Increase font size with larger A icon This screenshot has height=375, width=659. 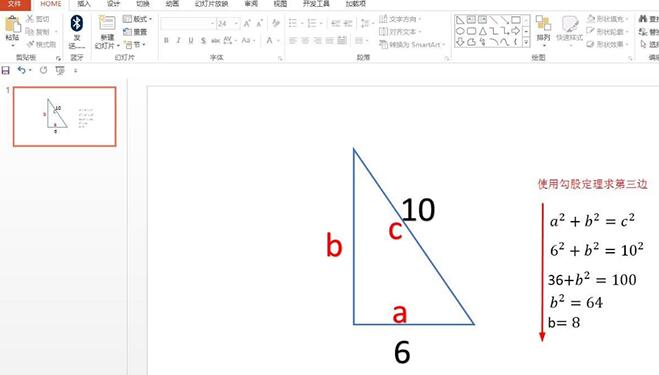point(247,24)
